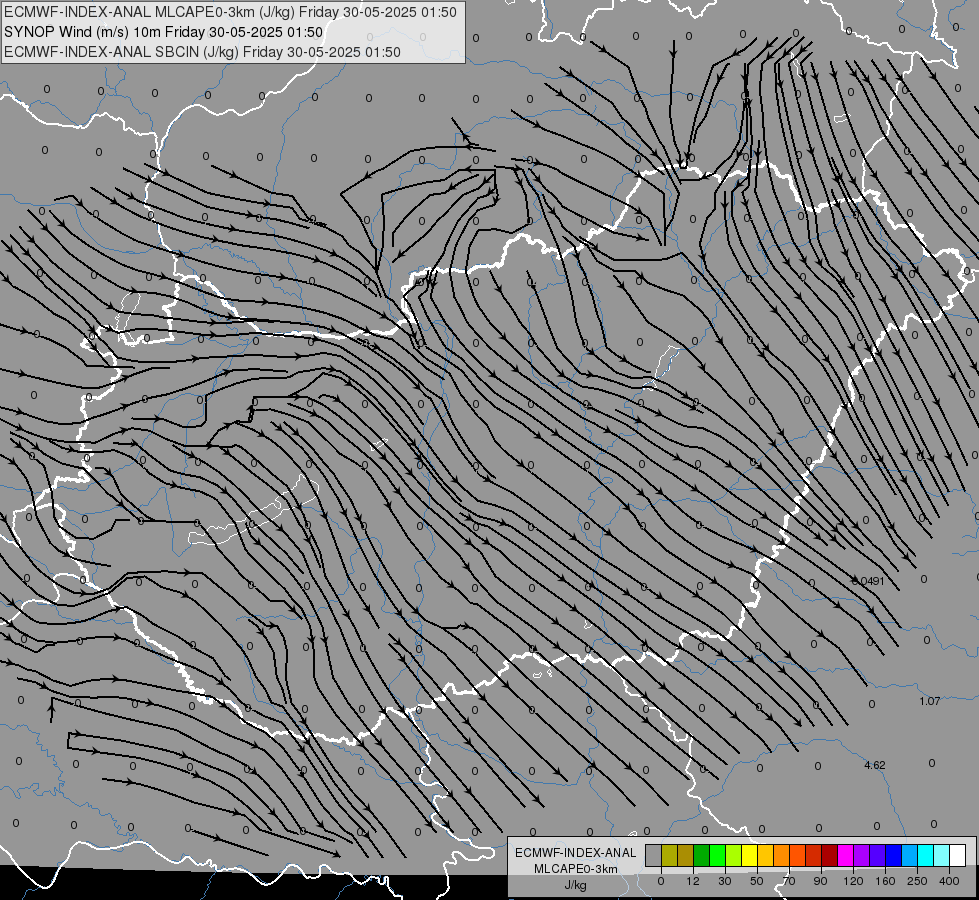Click the pure yellow legend swatch

click(750, 855)
